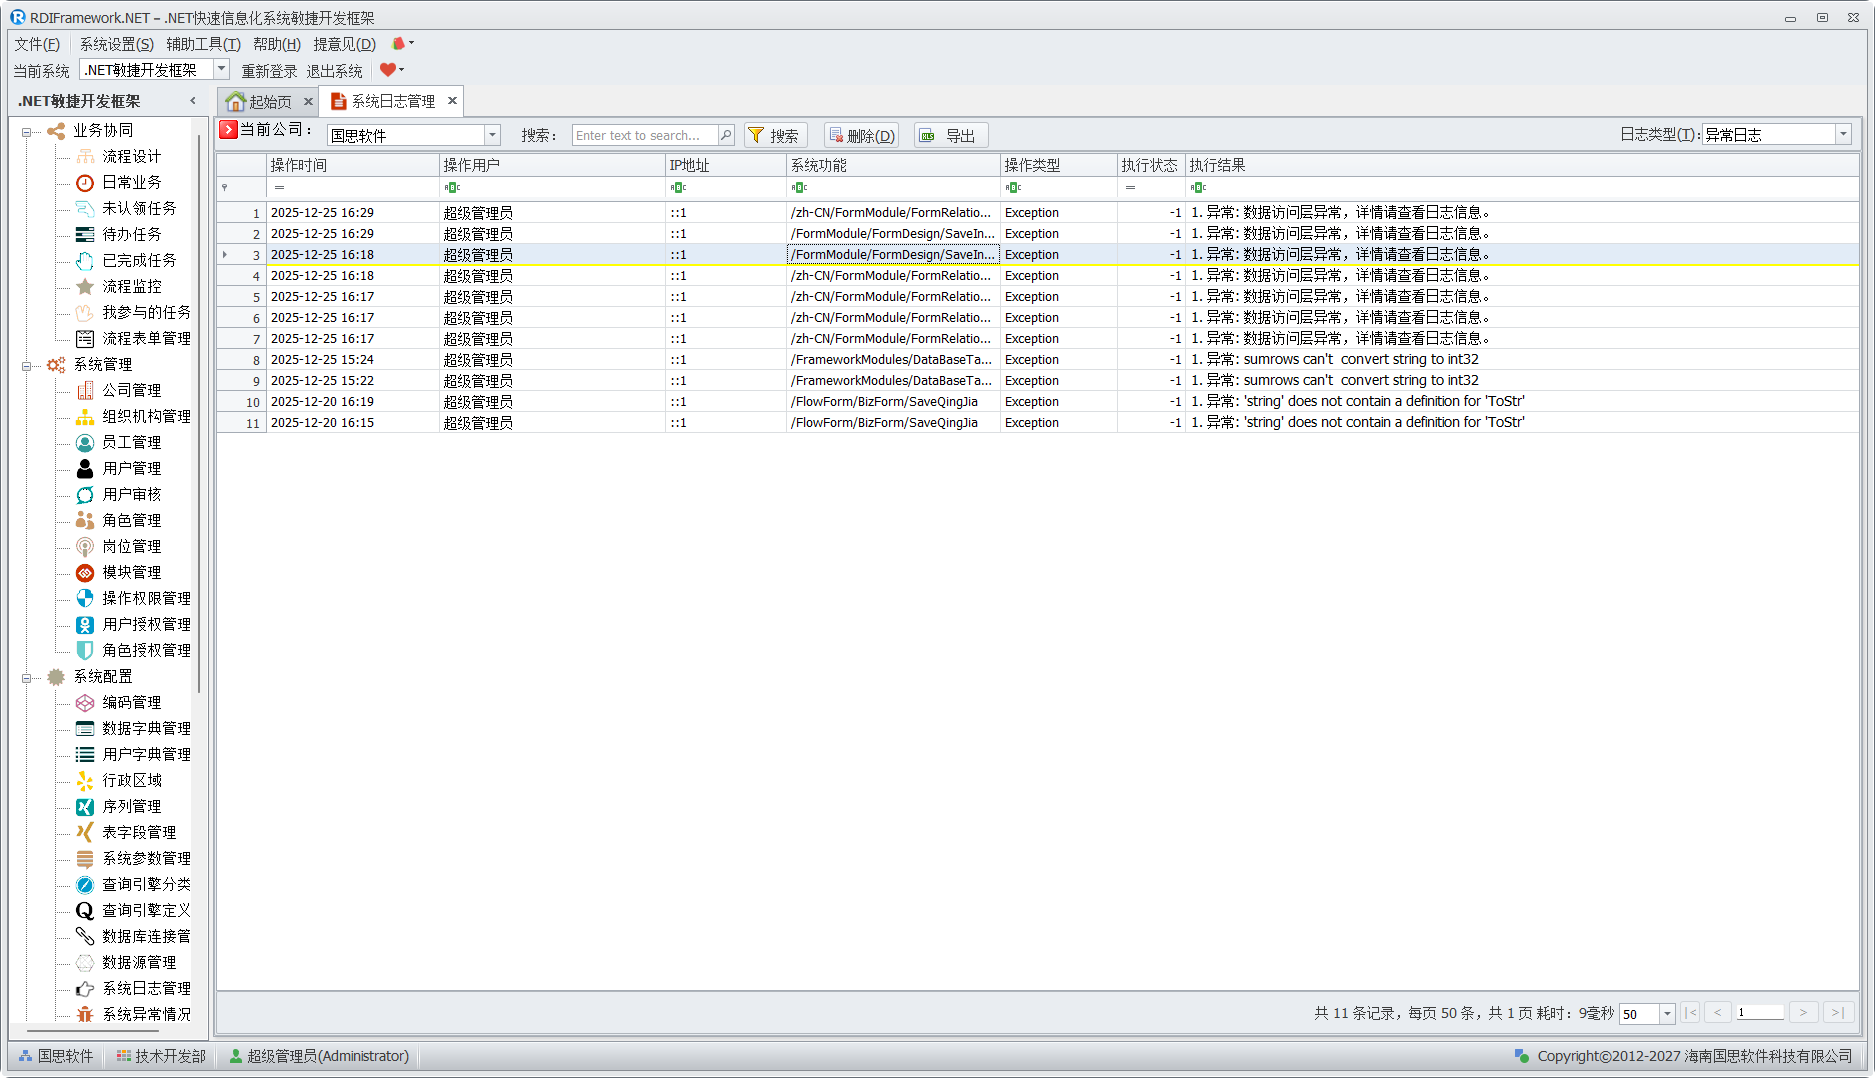Click the 查询引擎定义 Q icon

(x=85, y=911)
